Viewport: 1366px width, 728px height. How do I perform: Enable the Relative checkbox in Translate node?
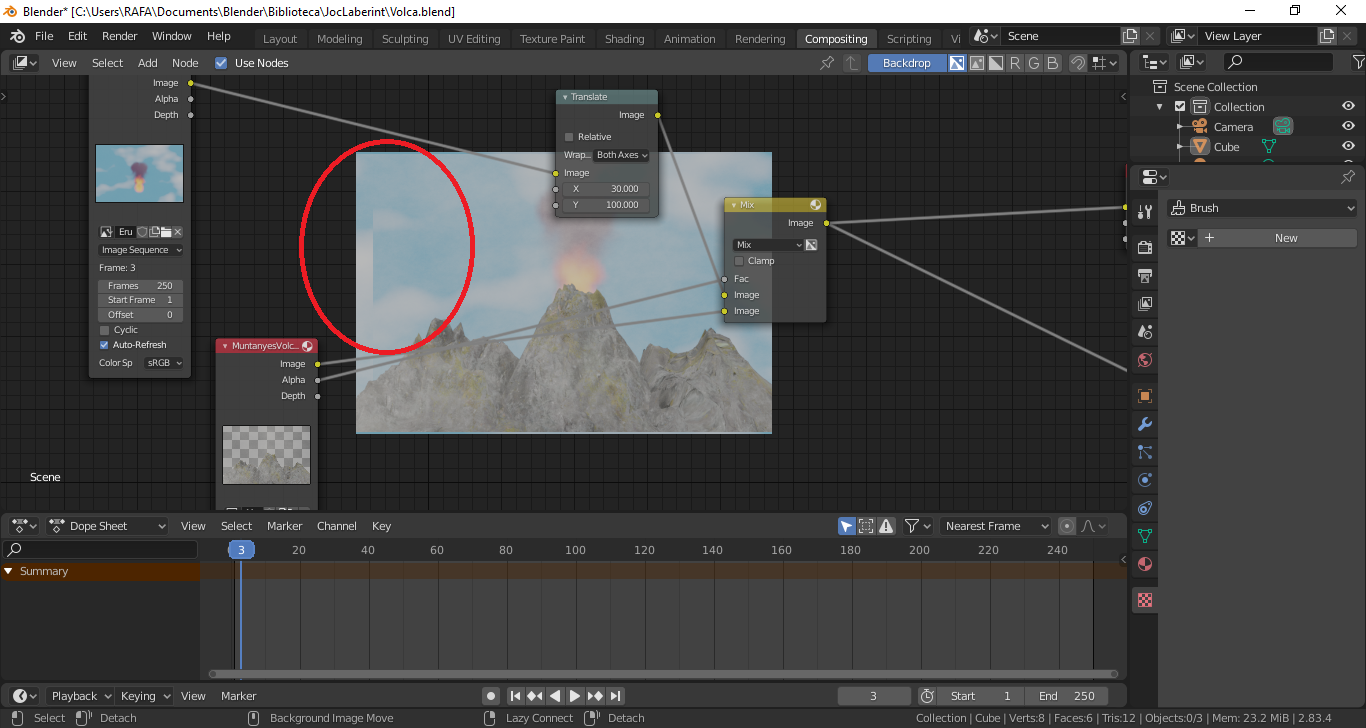(569, 137)
